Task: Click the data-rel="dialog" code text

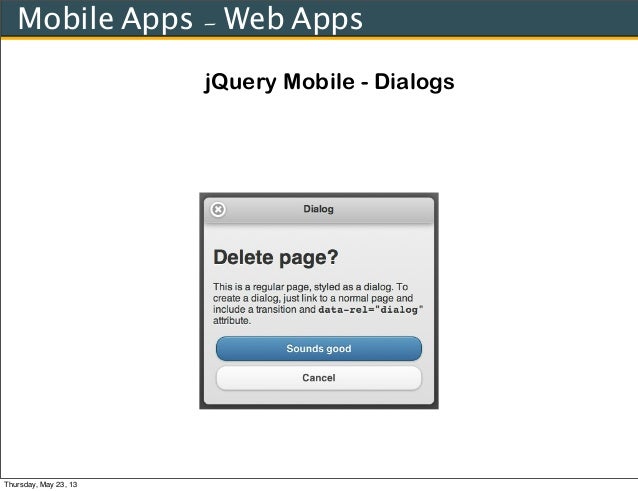Action: tap(371, 310)
